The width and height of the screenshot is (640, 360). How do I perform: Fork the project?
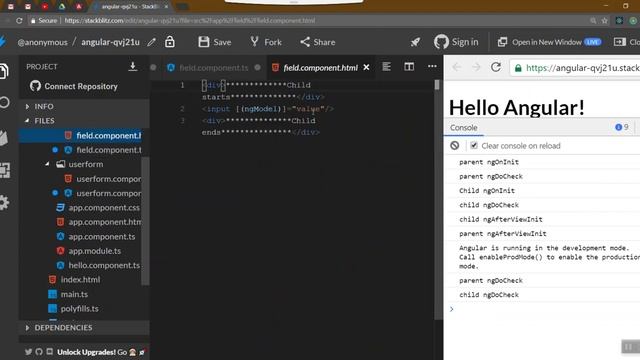click(266, 42)
